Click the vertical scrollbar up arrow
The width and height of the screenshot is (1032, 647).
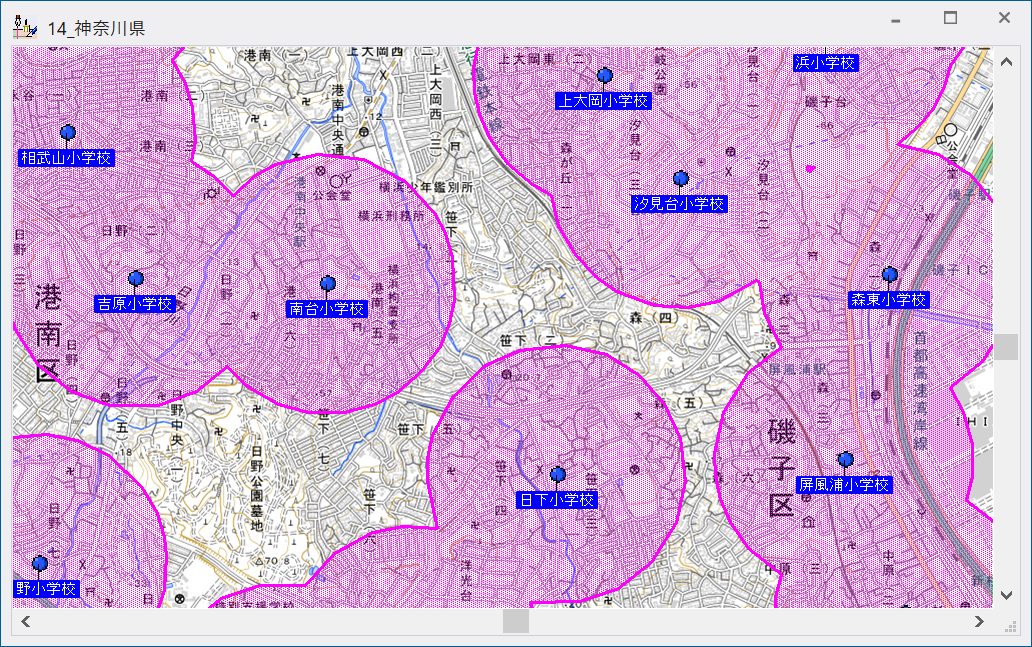coord(1006,62)
